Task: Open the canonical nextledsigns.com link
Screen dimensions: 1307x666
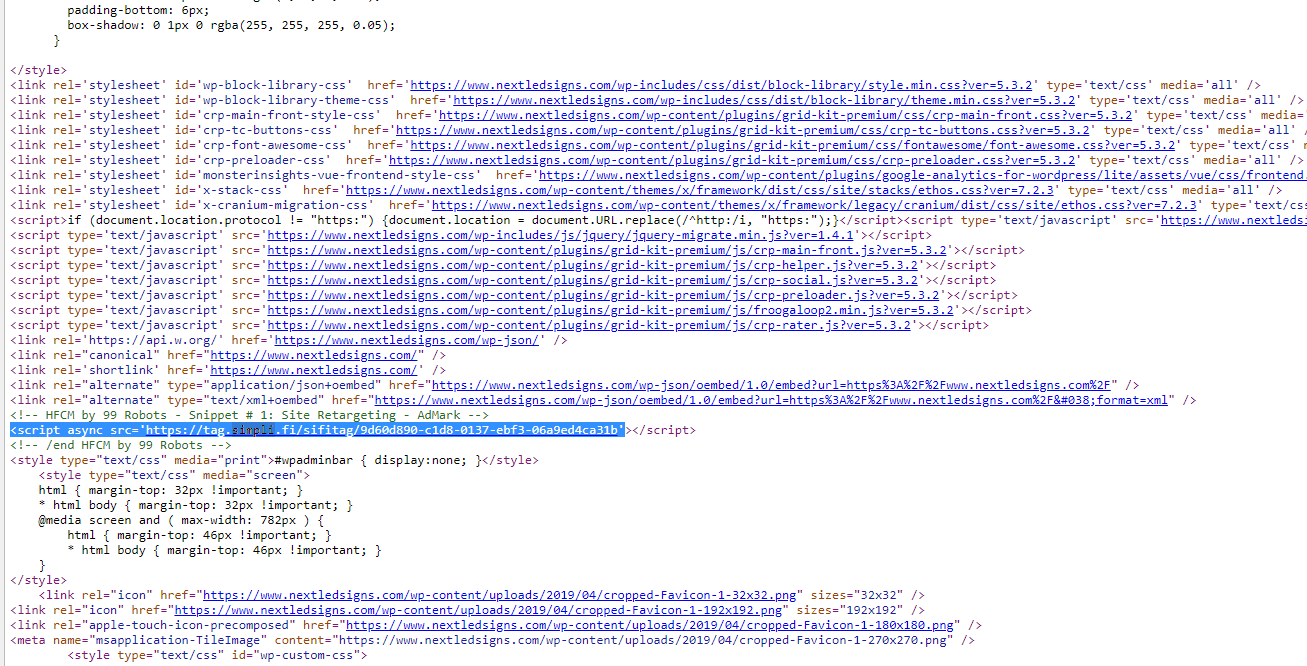Action: click(x=312, y=355)
